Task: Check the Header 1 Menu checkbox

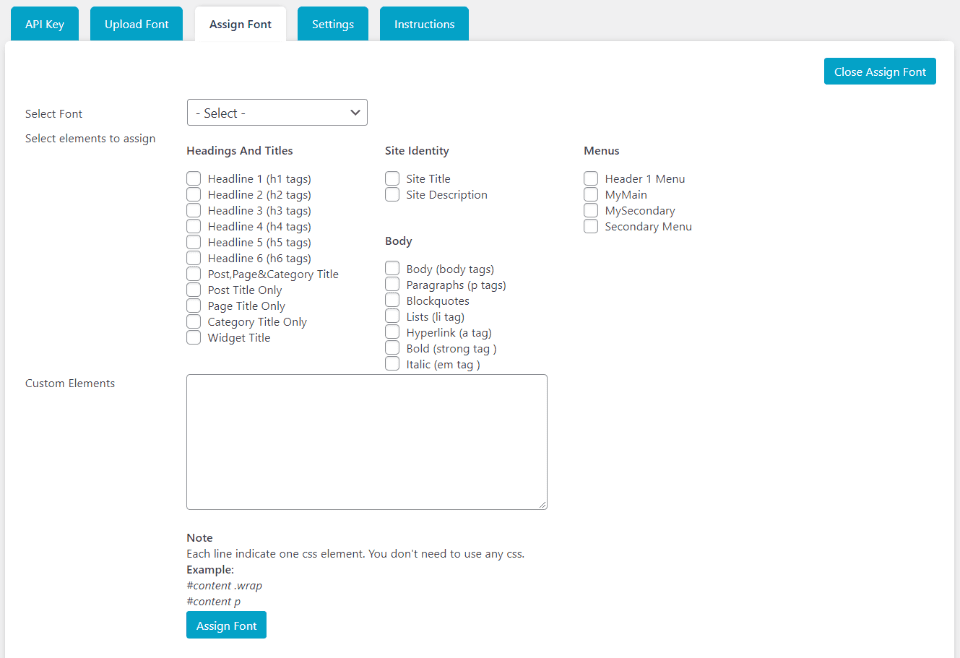Action: coord(591,179)
